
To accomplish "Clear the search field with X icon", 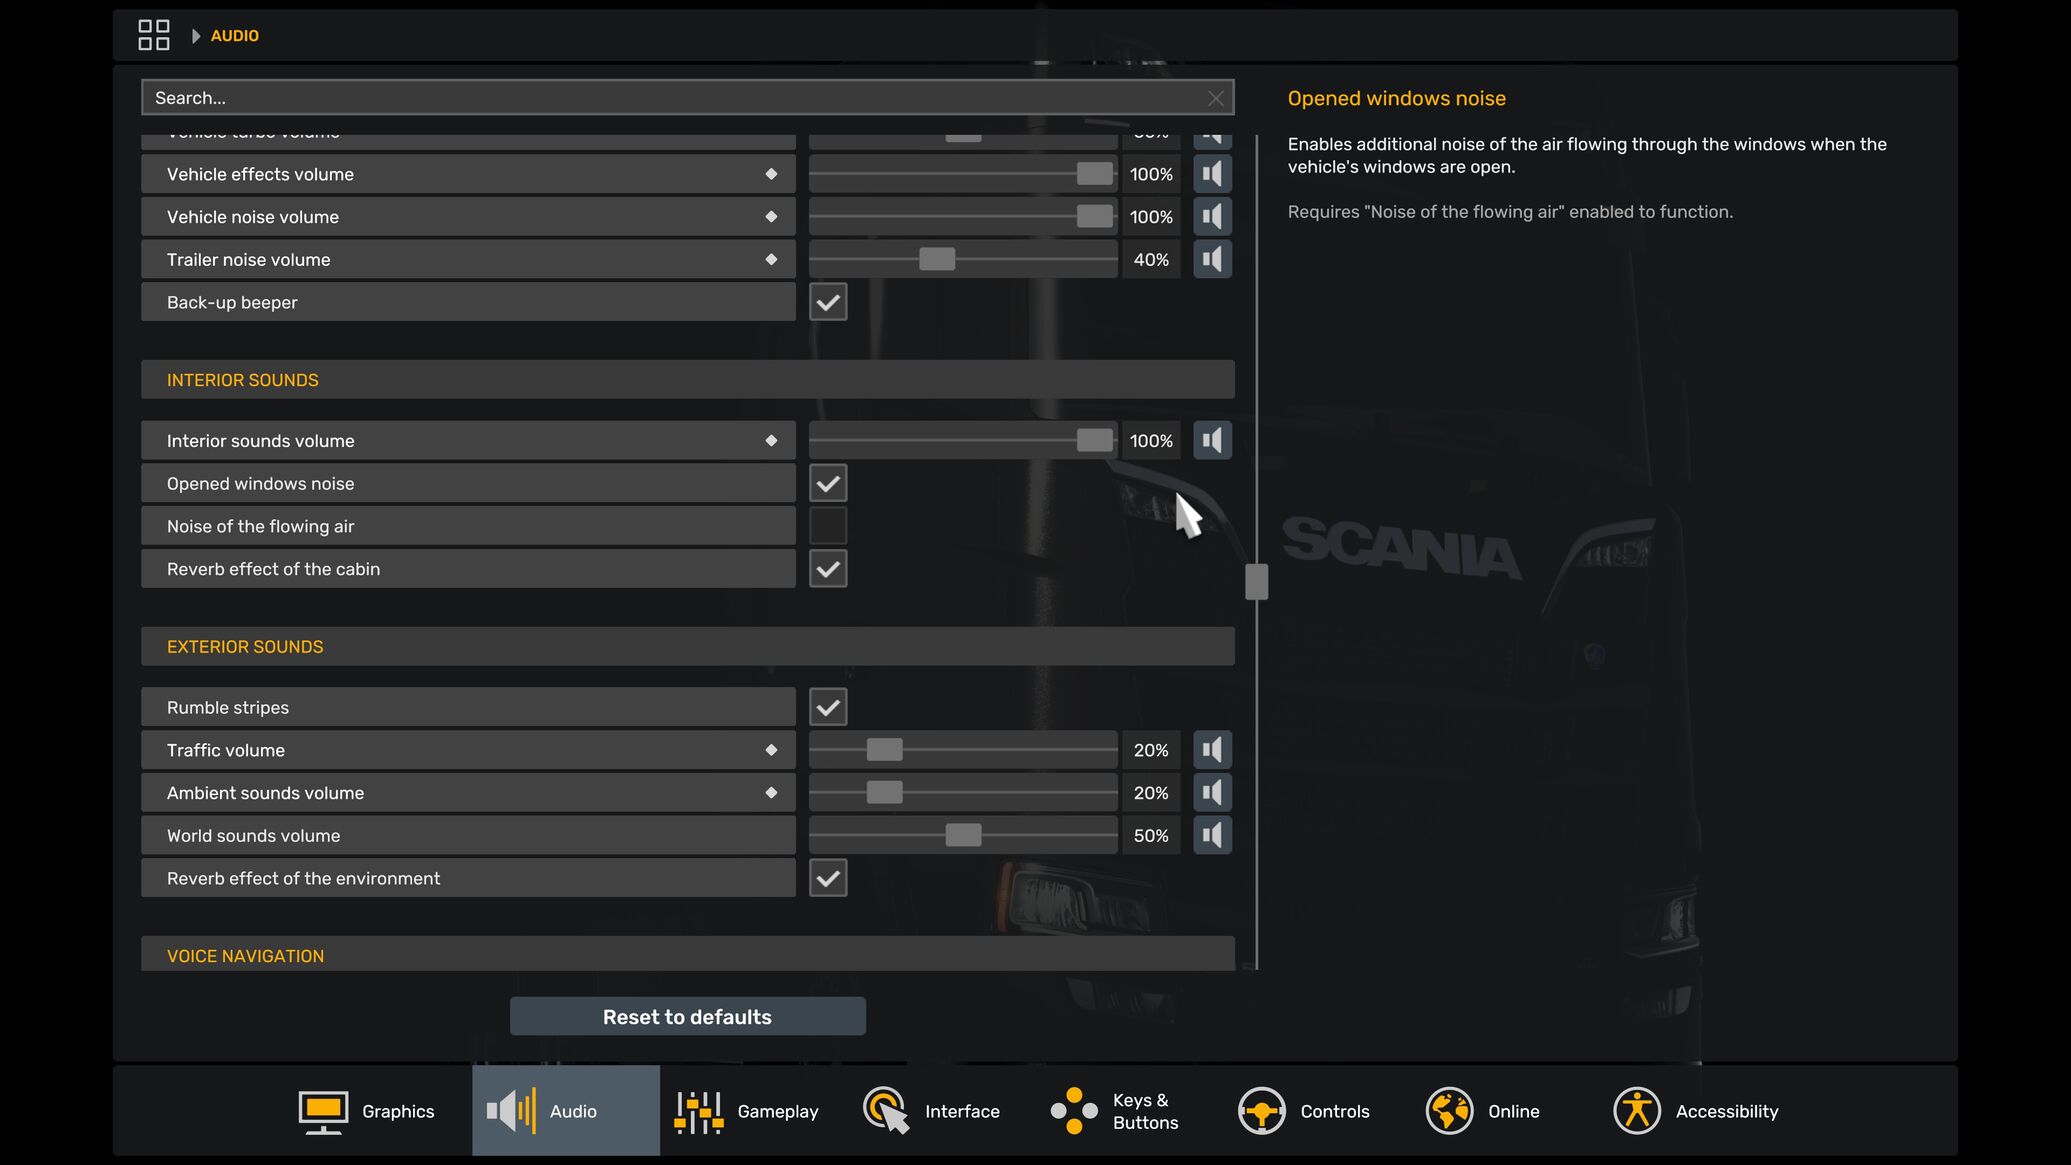I will (1215, 98).
